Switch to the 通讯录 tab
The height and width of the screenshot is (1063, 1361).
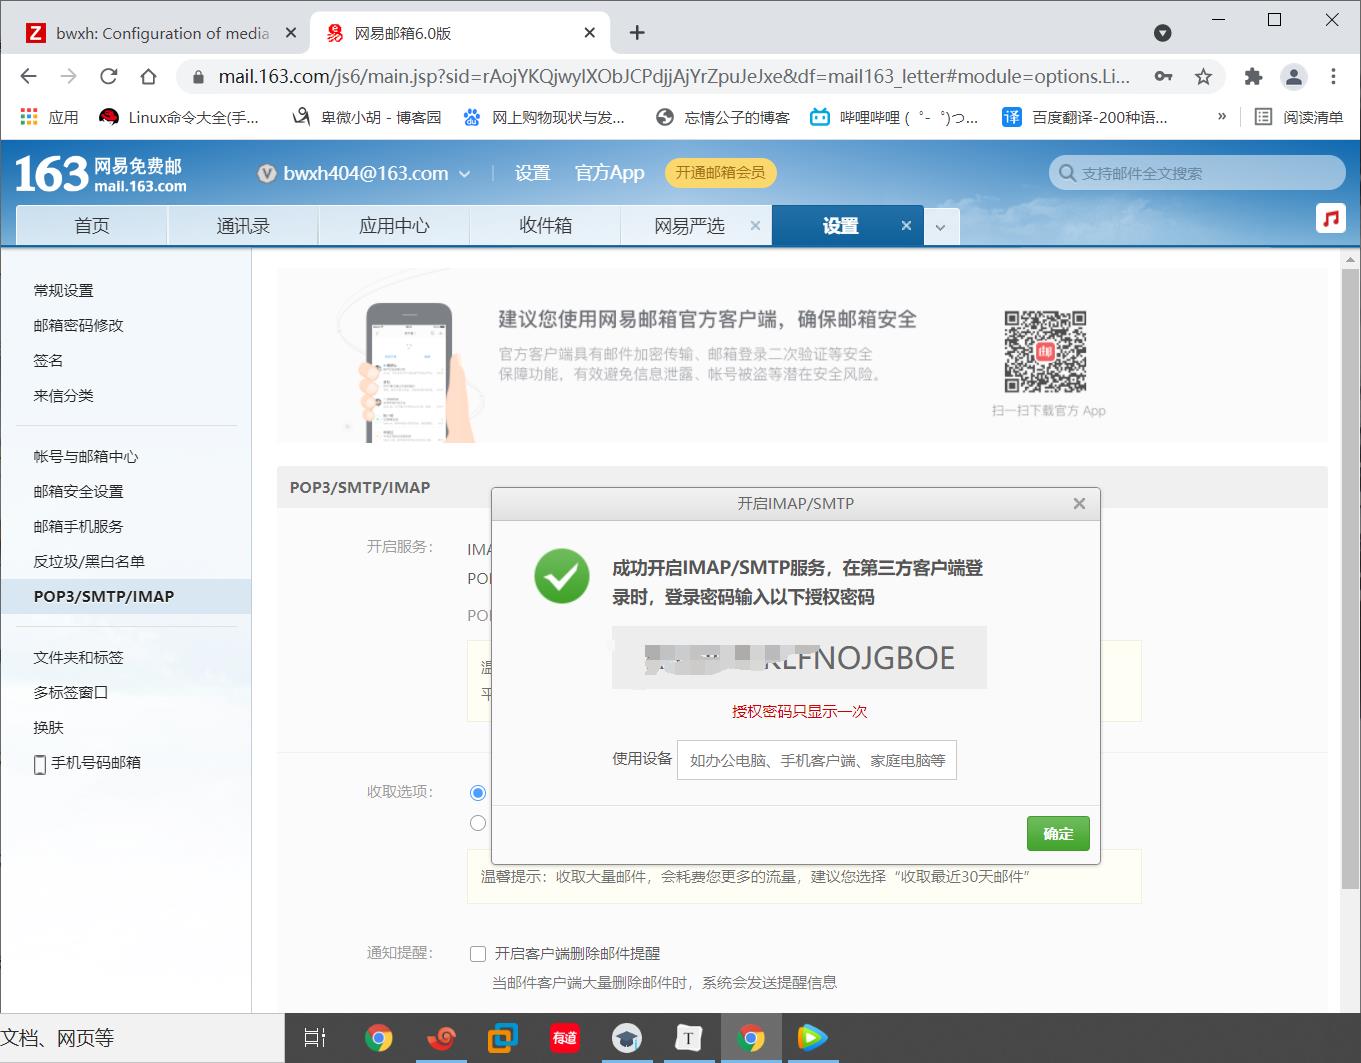point(243,226)
